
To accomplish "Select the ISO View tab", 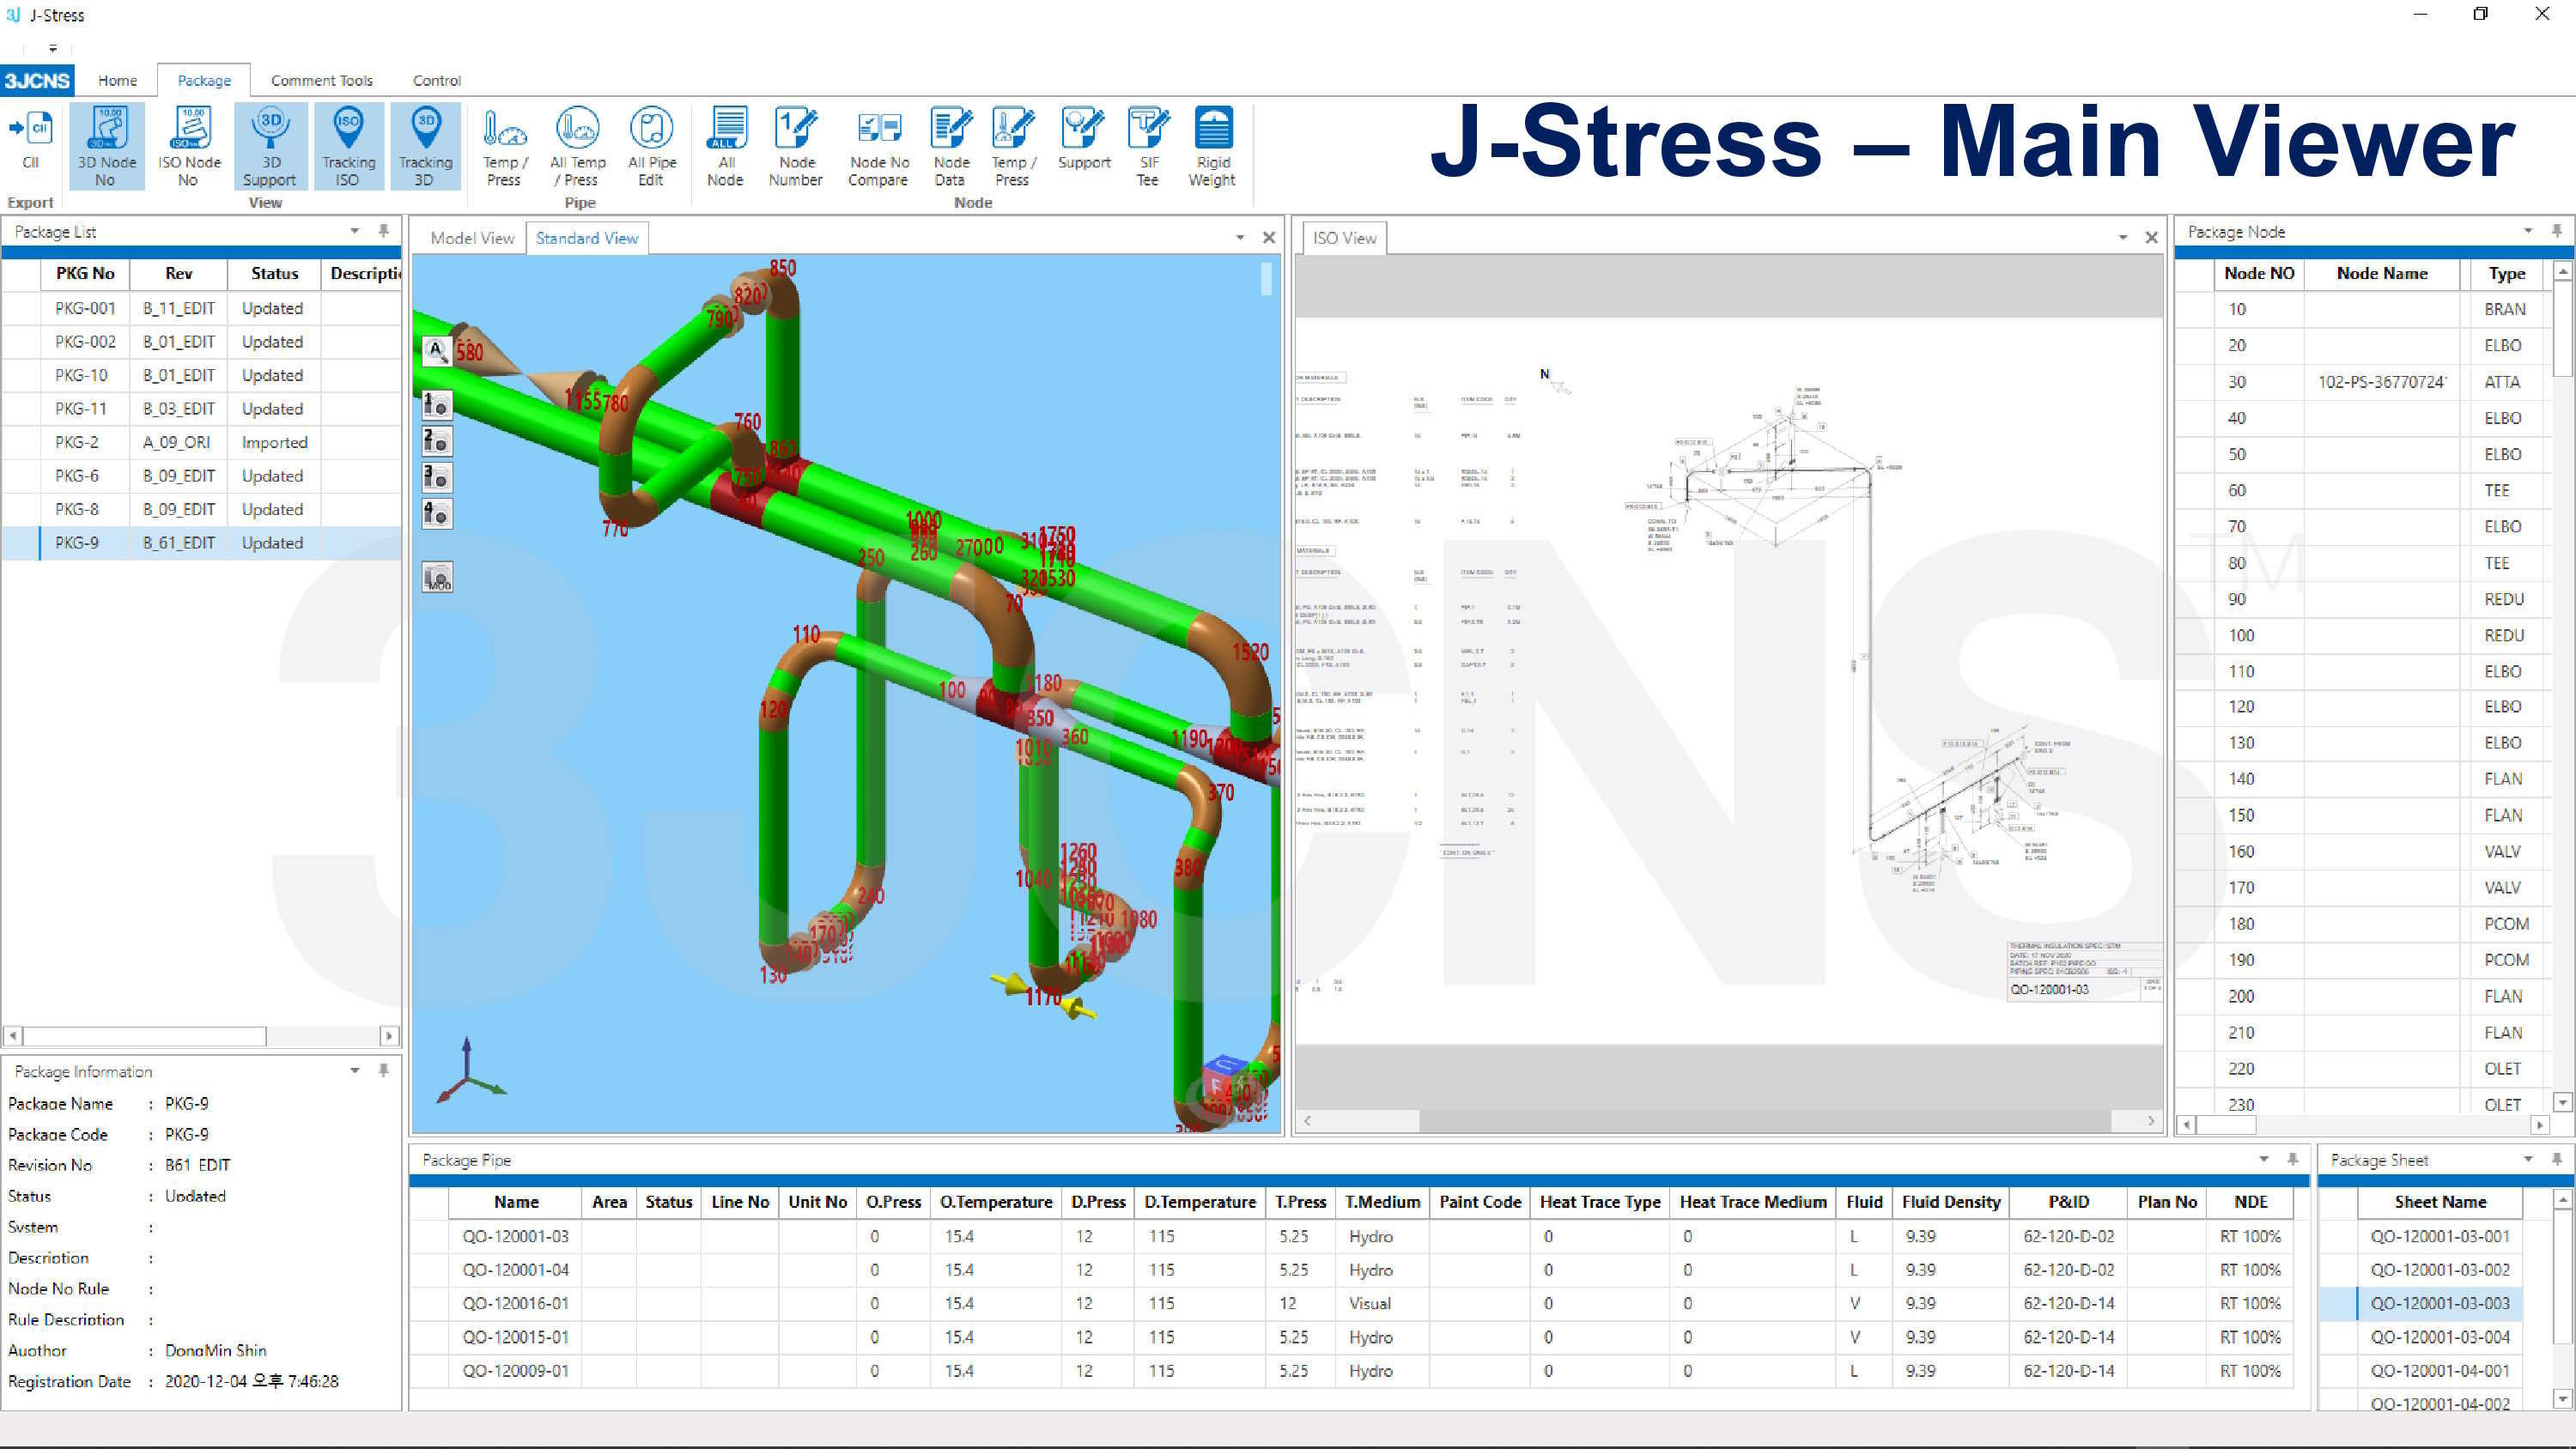I will click(1344, 238).
